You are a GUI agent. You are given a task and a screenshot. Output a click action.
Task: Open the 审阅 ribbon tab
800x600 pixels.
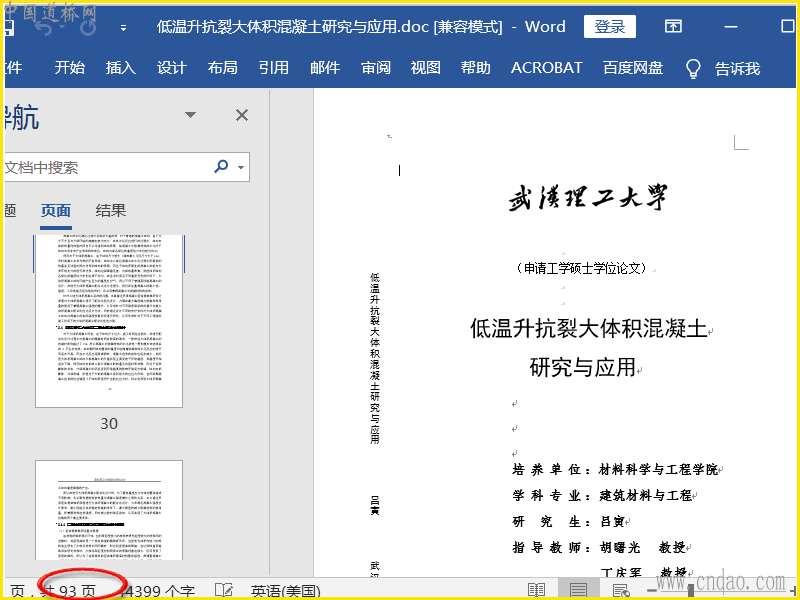pos(376,68)
